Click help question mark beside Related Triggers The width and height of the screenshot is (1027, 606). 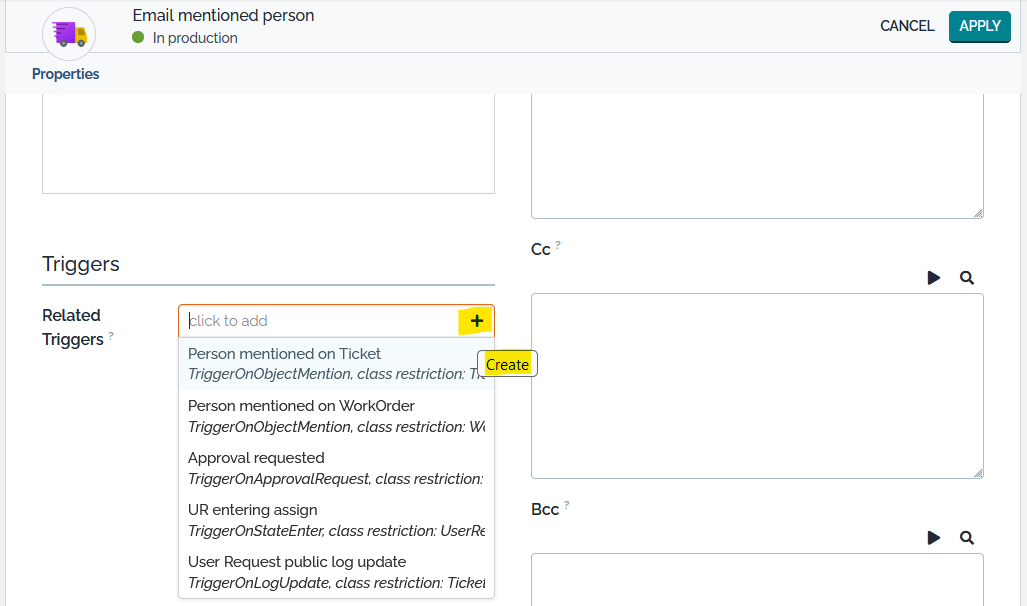(111, 336)
